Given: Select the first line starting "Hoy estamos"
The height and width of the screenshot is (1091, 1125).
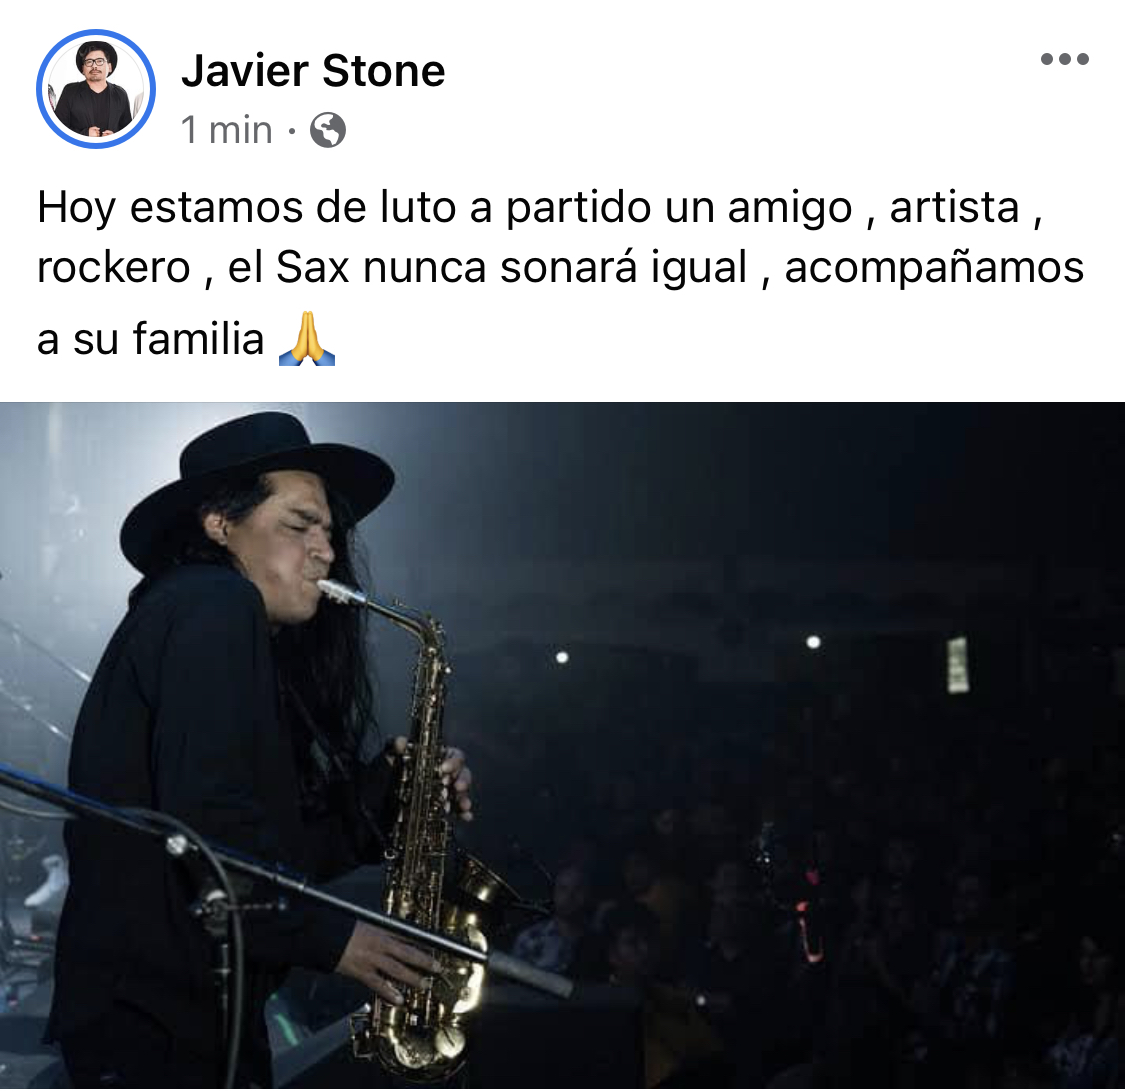Looking at the screenshot, I should 540,208.
